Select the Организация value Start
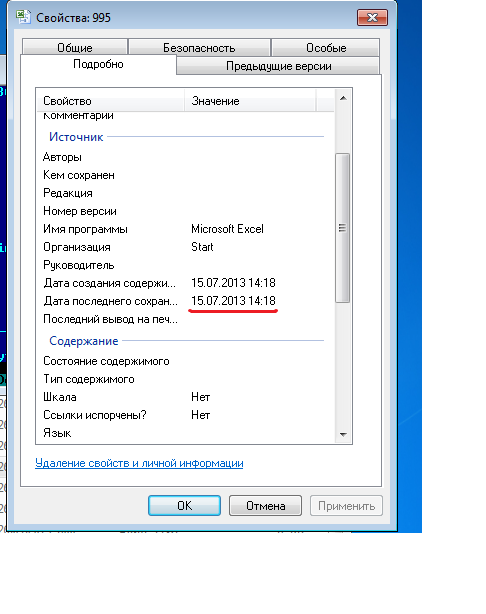The width and height of the screenshot is (486, 614). pyautogui.click(x=202, y=247)
